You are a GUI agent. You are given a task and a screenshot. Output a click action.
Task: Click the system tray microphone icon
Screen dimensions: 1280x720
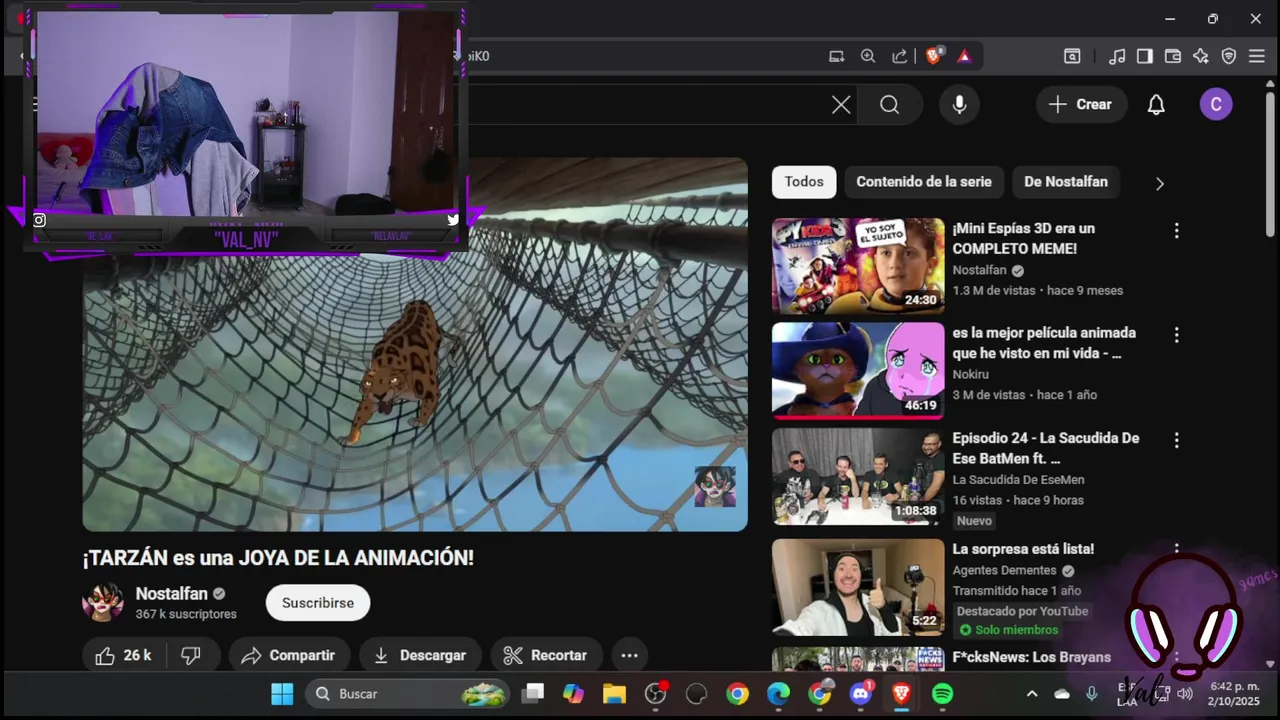pyautogui.click(x=1091, y=694)
